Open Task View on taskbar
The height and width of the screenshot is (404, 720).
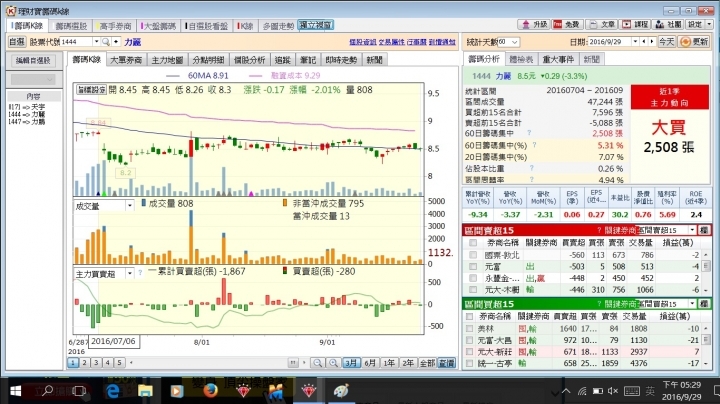pos(79,391)
